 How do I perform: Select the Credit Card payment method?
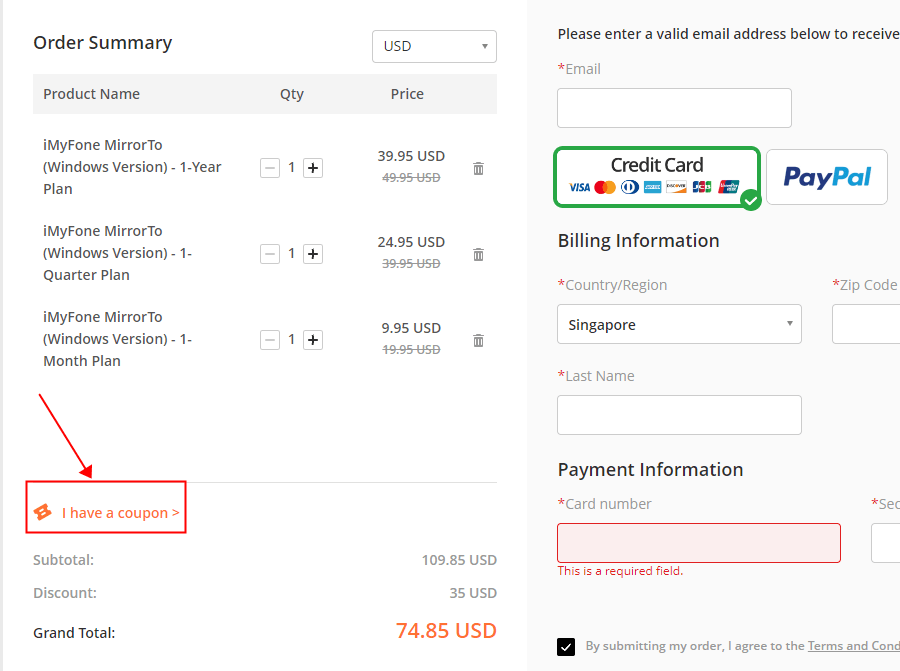click(x=657, y=177)
